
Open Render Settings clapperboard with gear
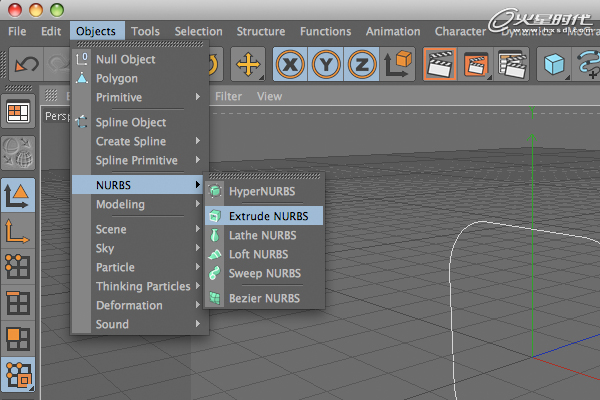[512, 65]
